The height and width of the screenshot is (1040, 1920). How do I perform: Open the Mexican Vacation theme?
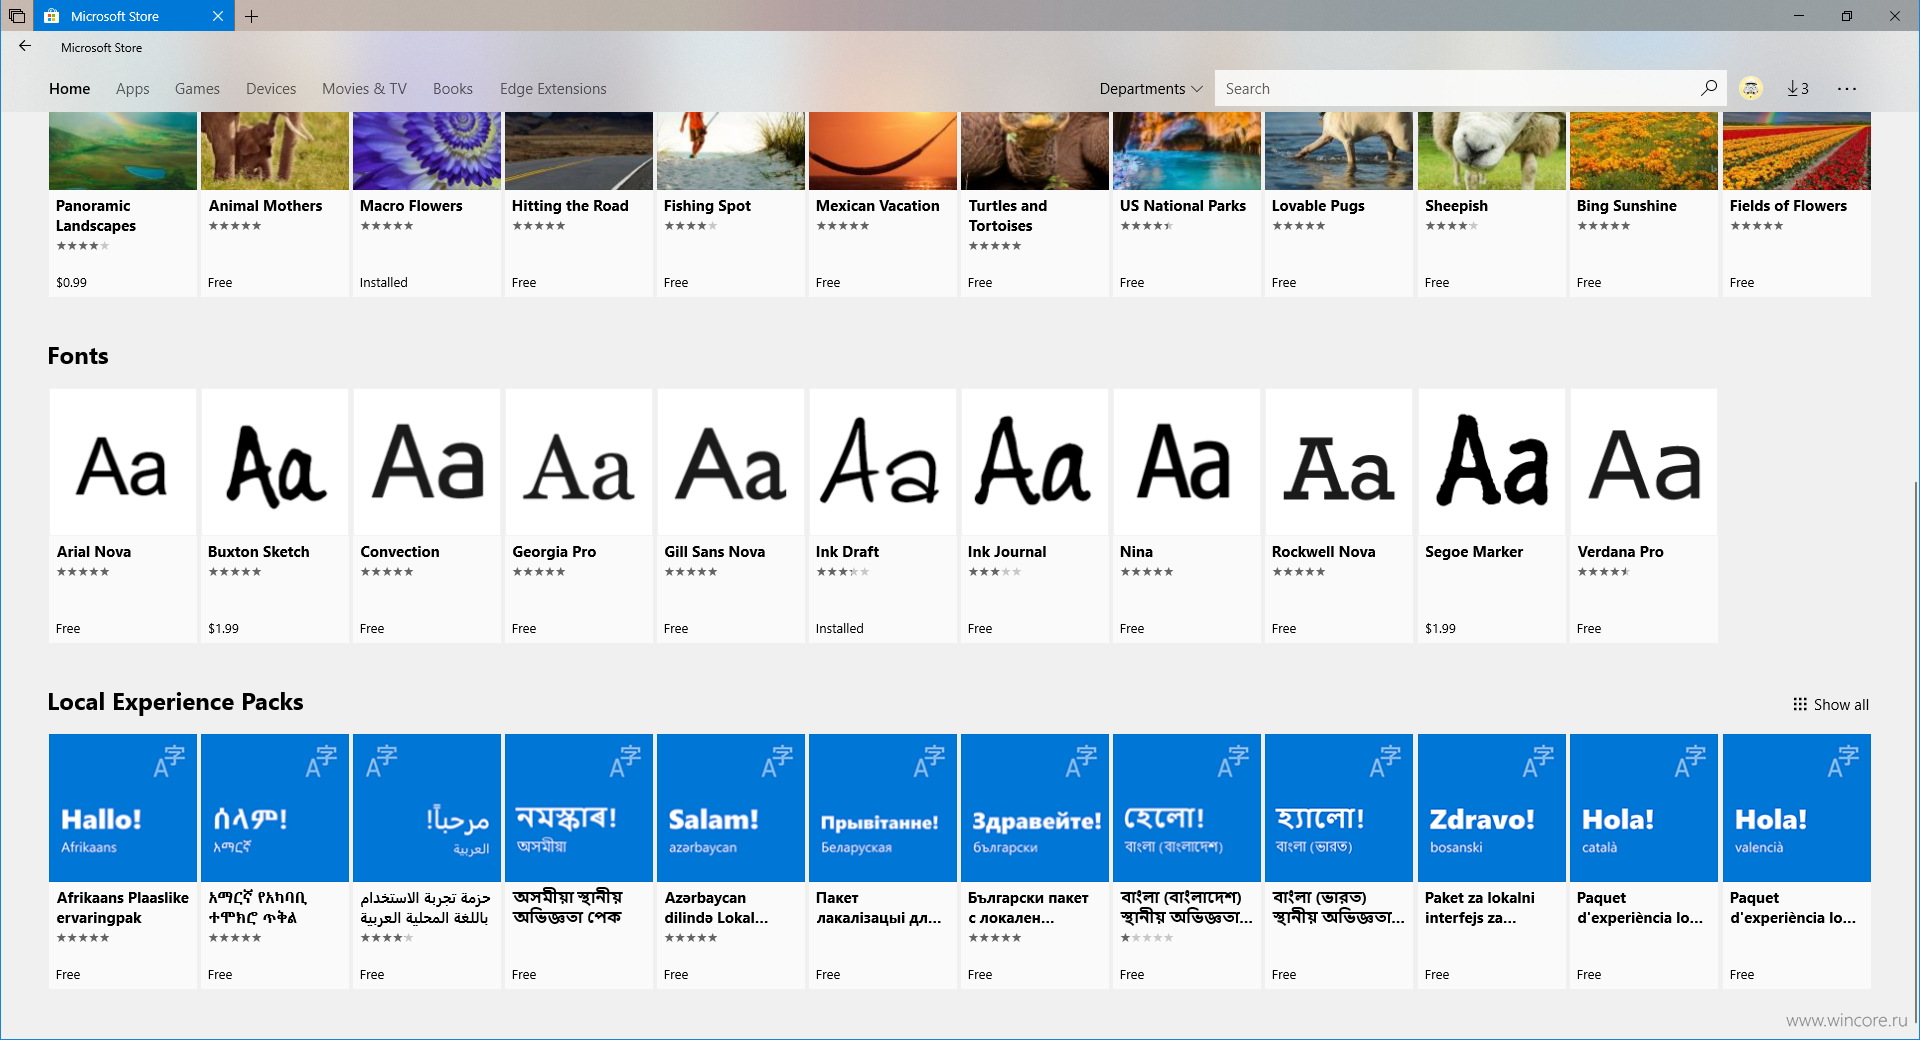[x=883, y=204]
